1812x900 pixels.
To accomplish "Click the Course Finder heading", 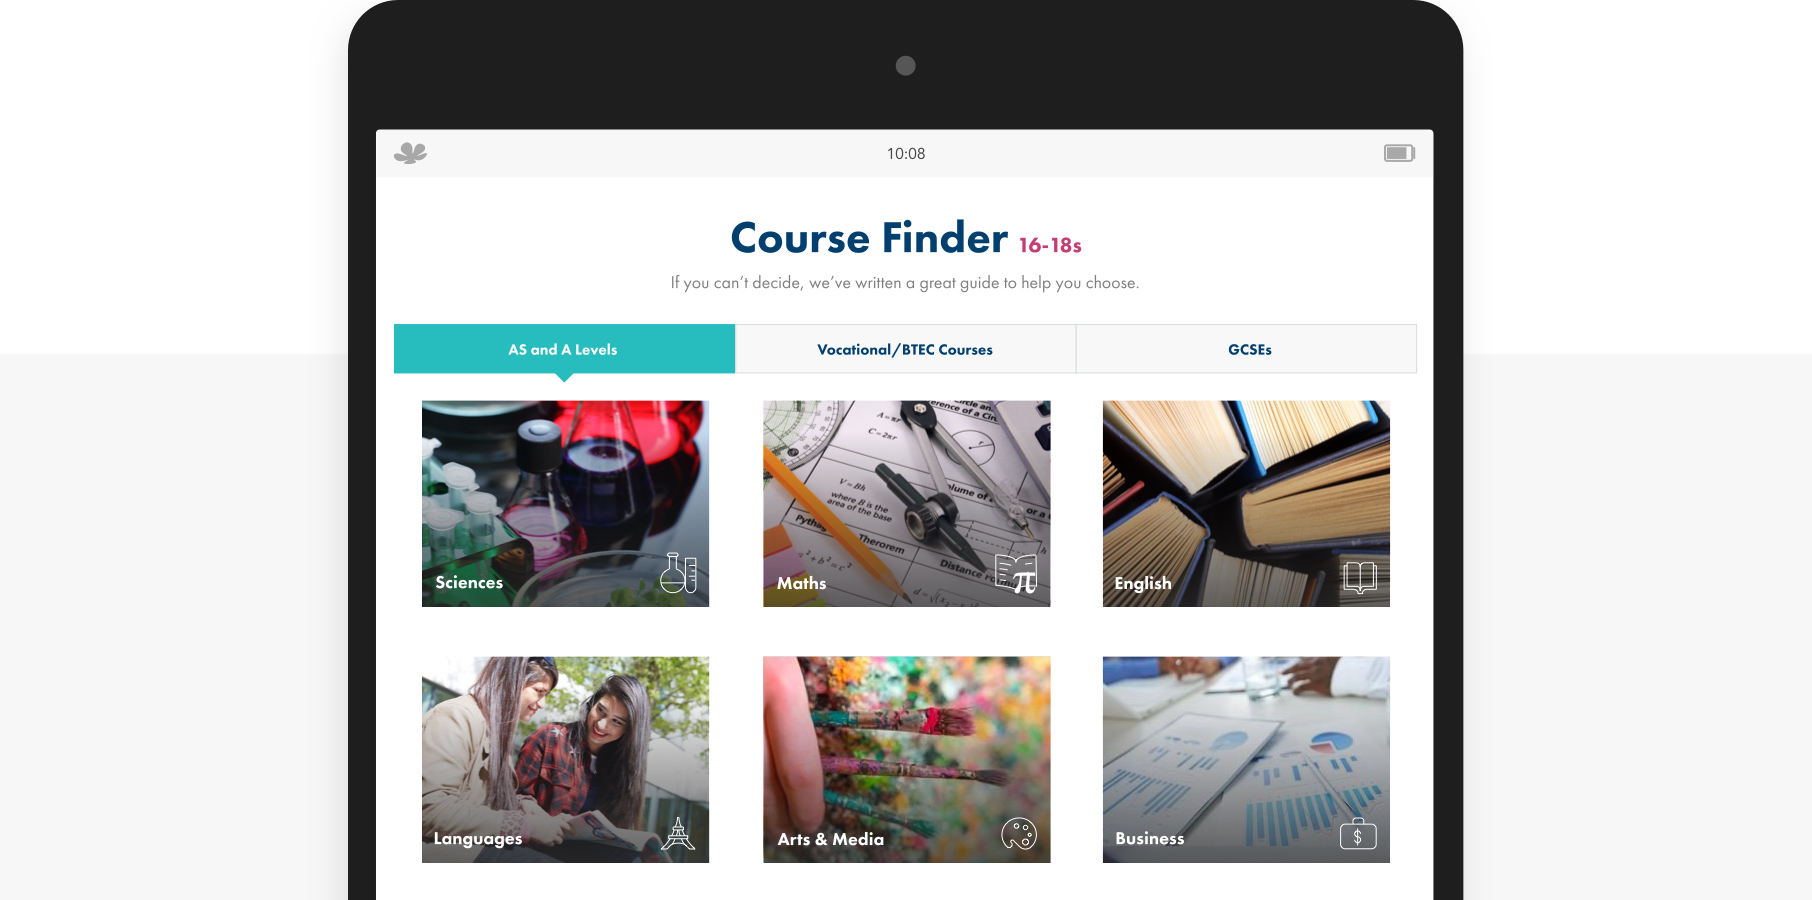I will pyautogui.click(x=869, y=238).
